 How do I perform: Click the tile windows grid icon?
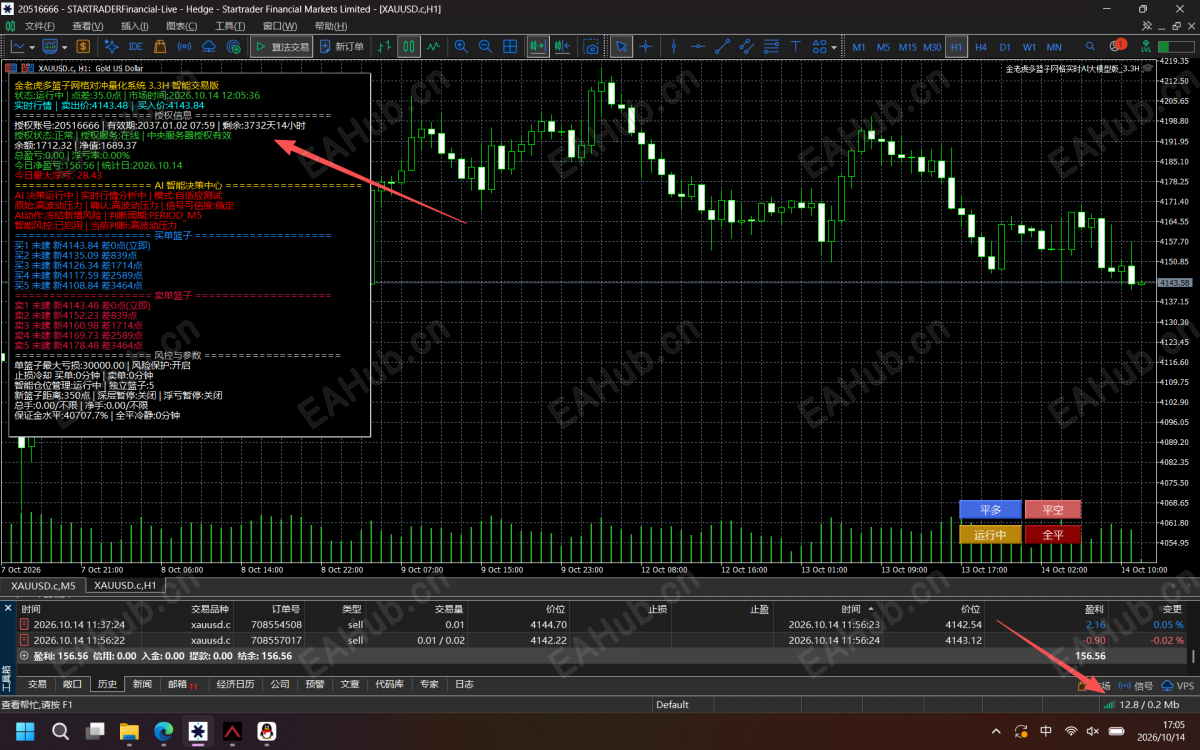(510, 46)
